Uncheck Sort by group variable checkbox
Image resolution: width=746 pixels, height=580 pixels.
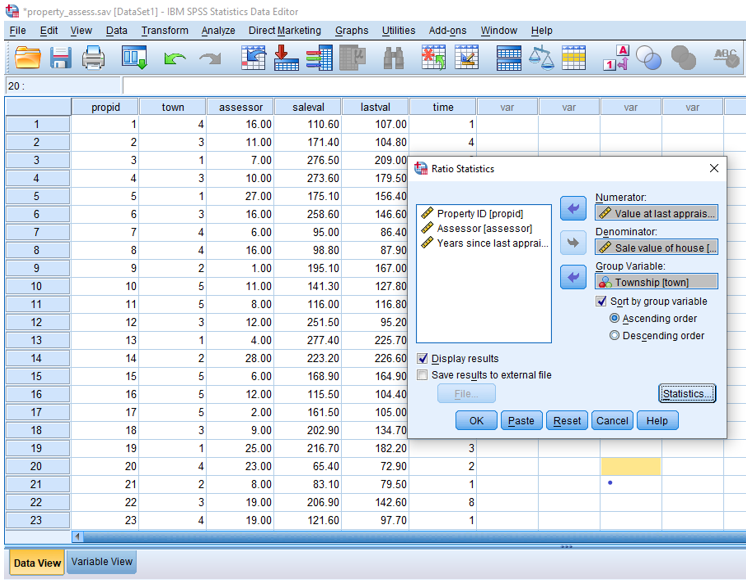pos(601,301)
